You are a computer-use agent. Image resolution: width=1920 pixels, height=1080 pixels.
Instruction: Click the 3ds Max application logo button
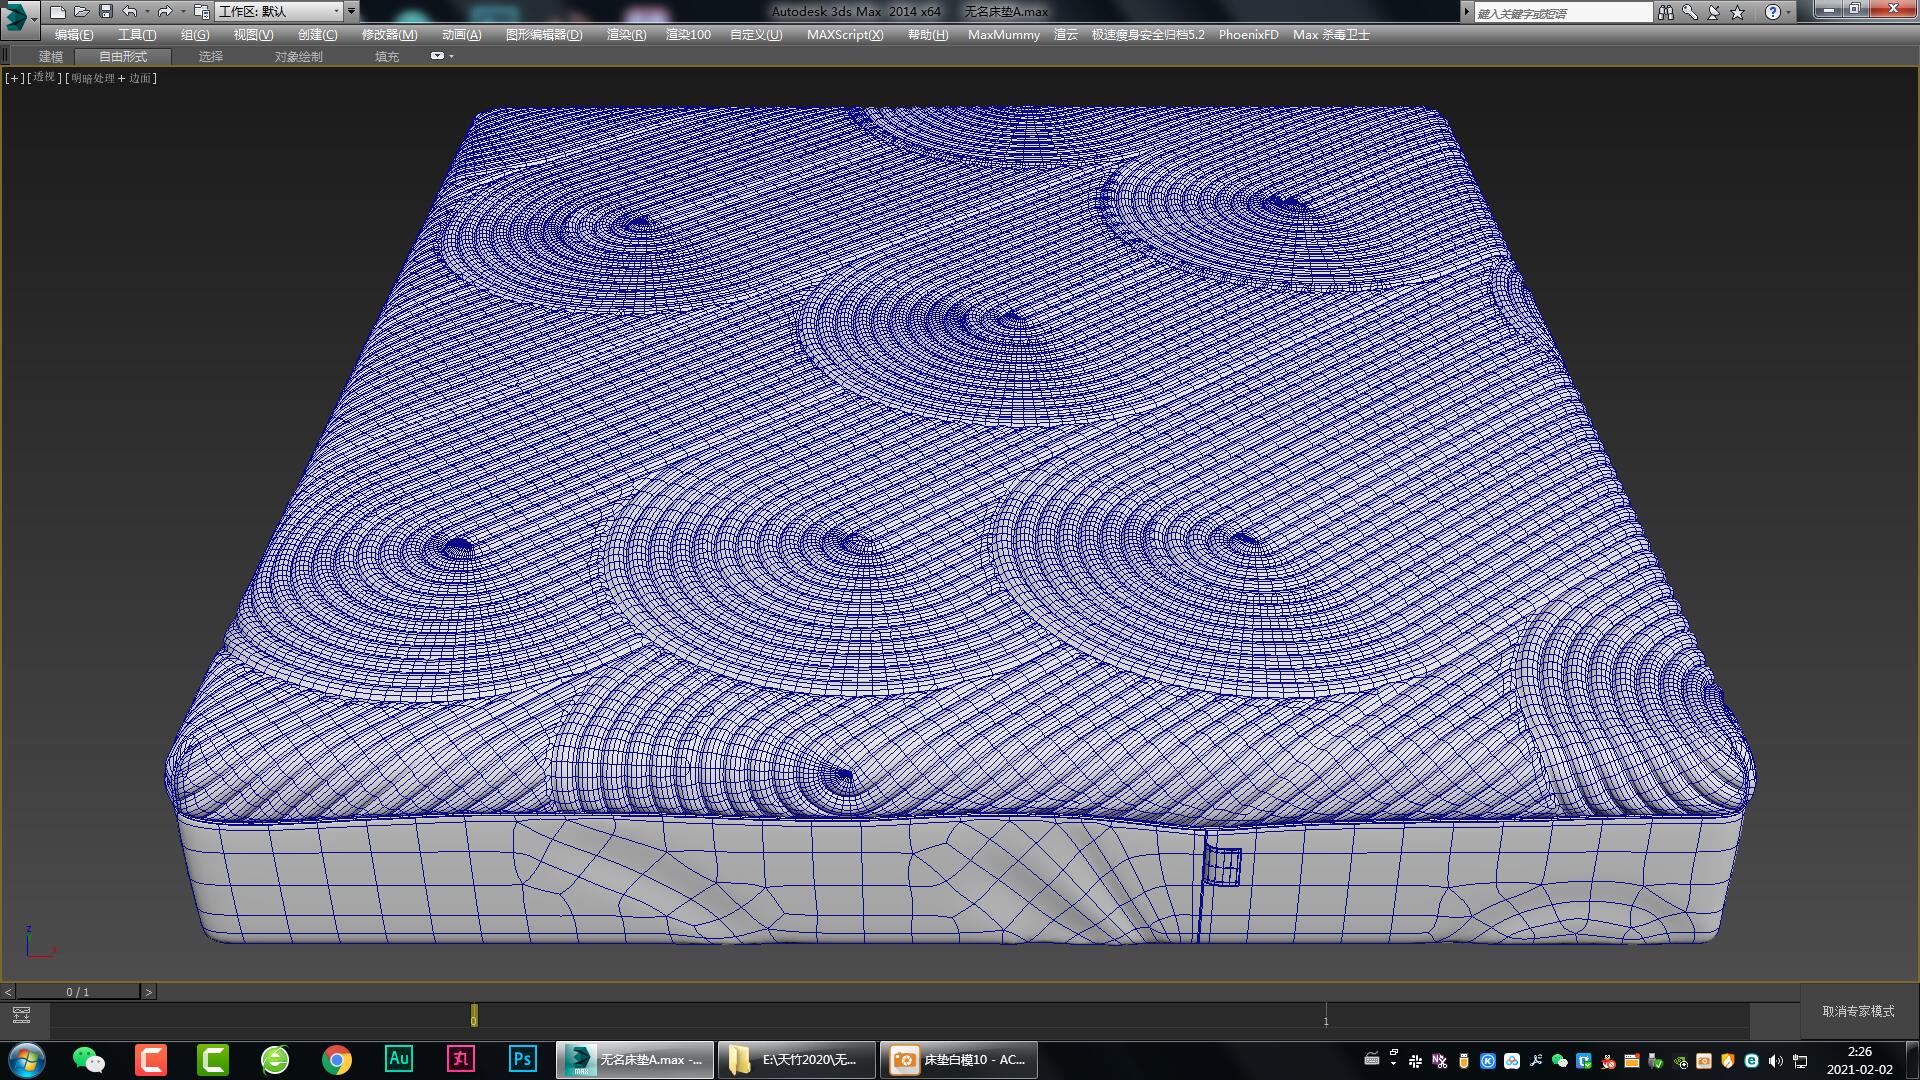coord(14,11)
